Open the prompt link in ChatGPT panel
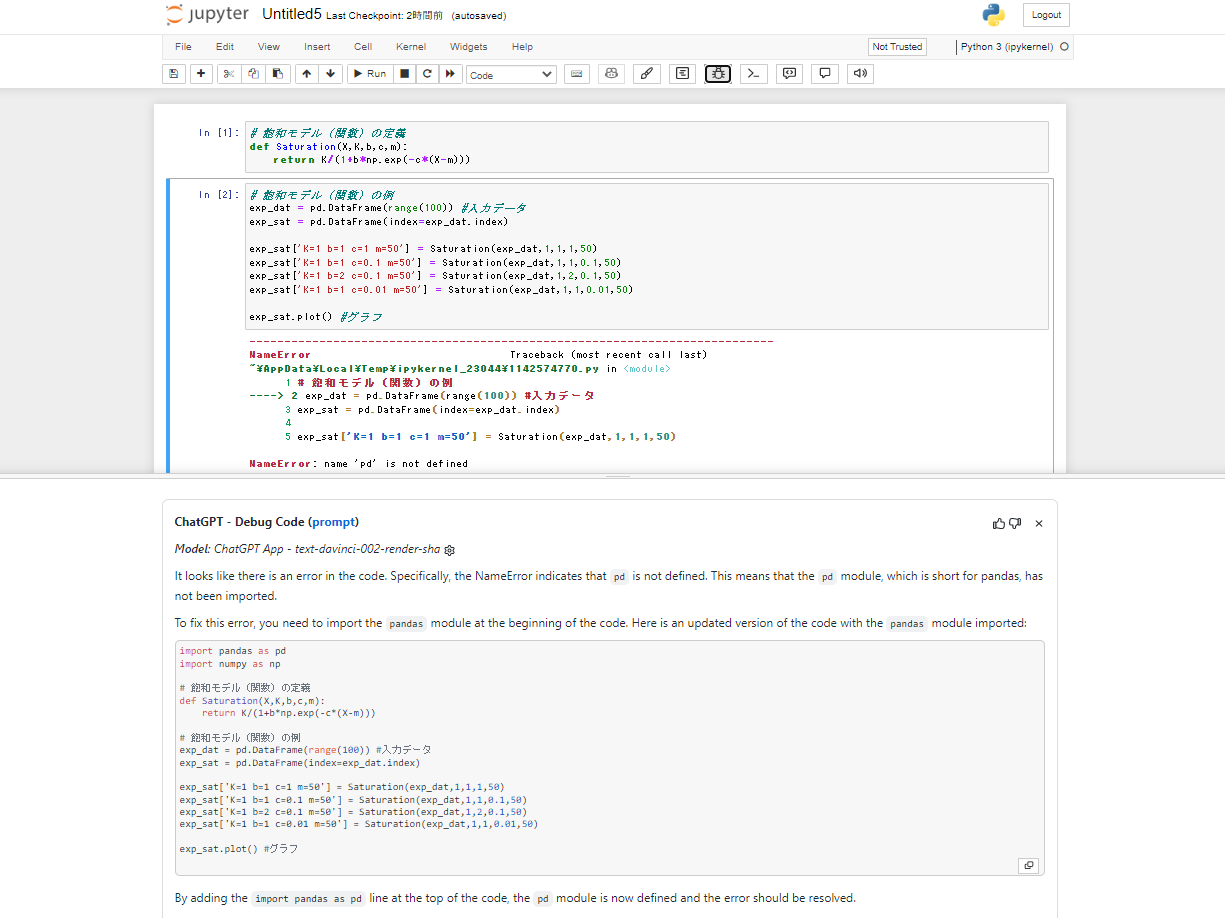The width and height of the screenshot is (1225, 918). pos(334,522)
